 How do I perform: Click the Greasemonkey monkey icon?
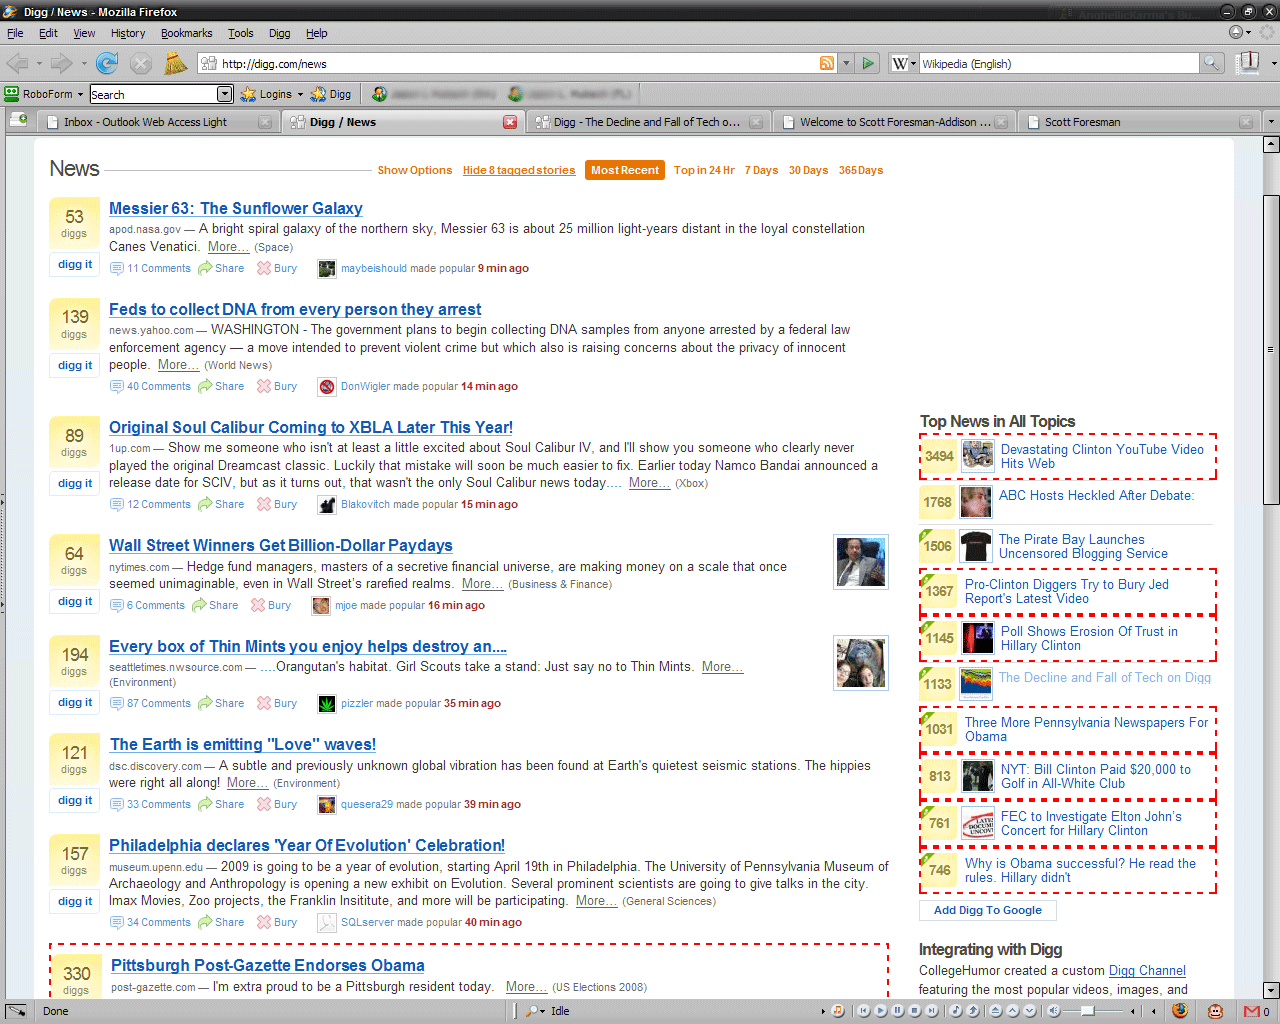(1215, 1011)
